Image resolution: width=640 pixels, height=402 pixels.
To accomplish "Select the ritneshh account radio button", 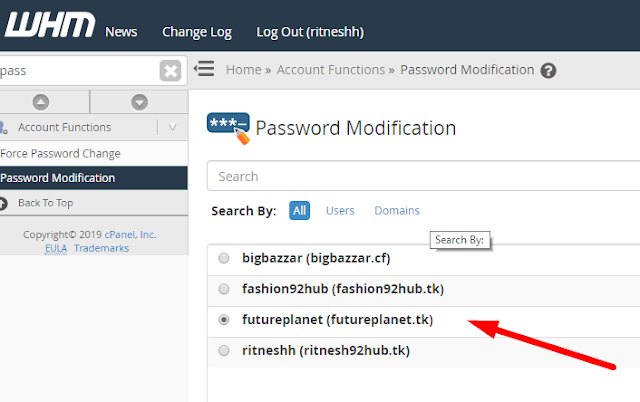I will tap(223, 351).
